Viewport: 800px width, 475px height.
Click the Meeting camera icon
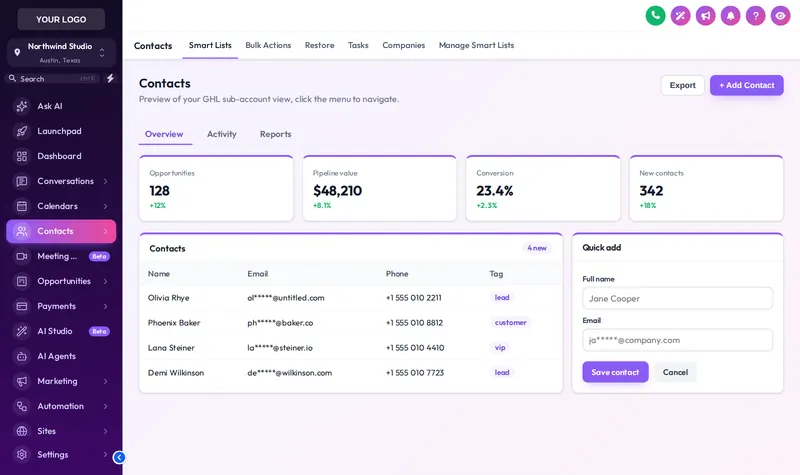pyautogui.click(x=21, y=256)
